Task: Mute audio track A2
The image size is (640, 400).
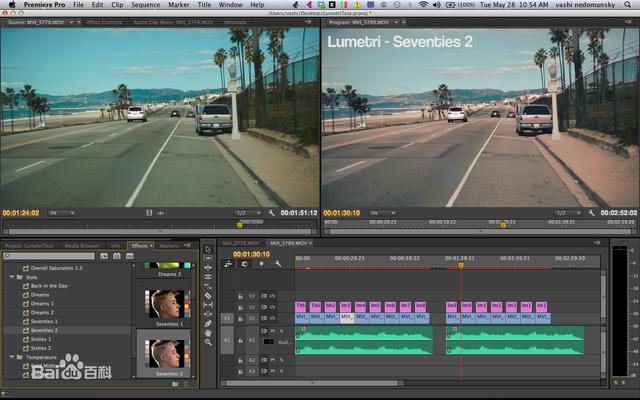Action: (x=273, y=360)
